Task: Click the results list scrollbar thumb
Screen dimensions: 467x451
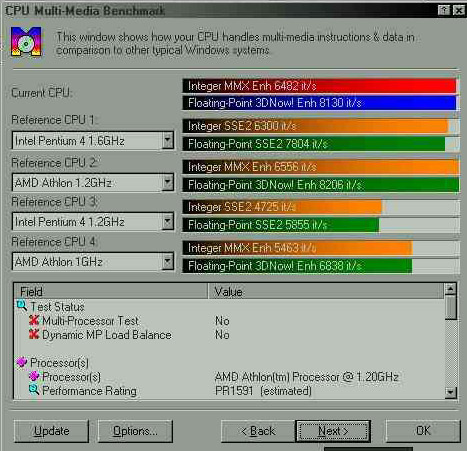Action: click(x=451, y=307)
